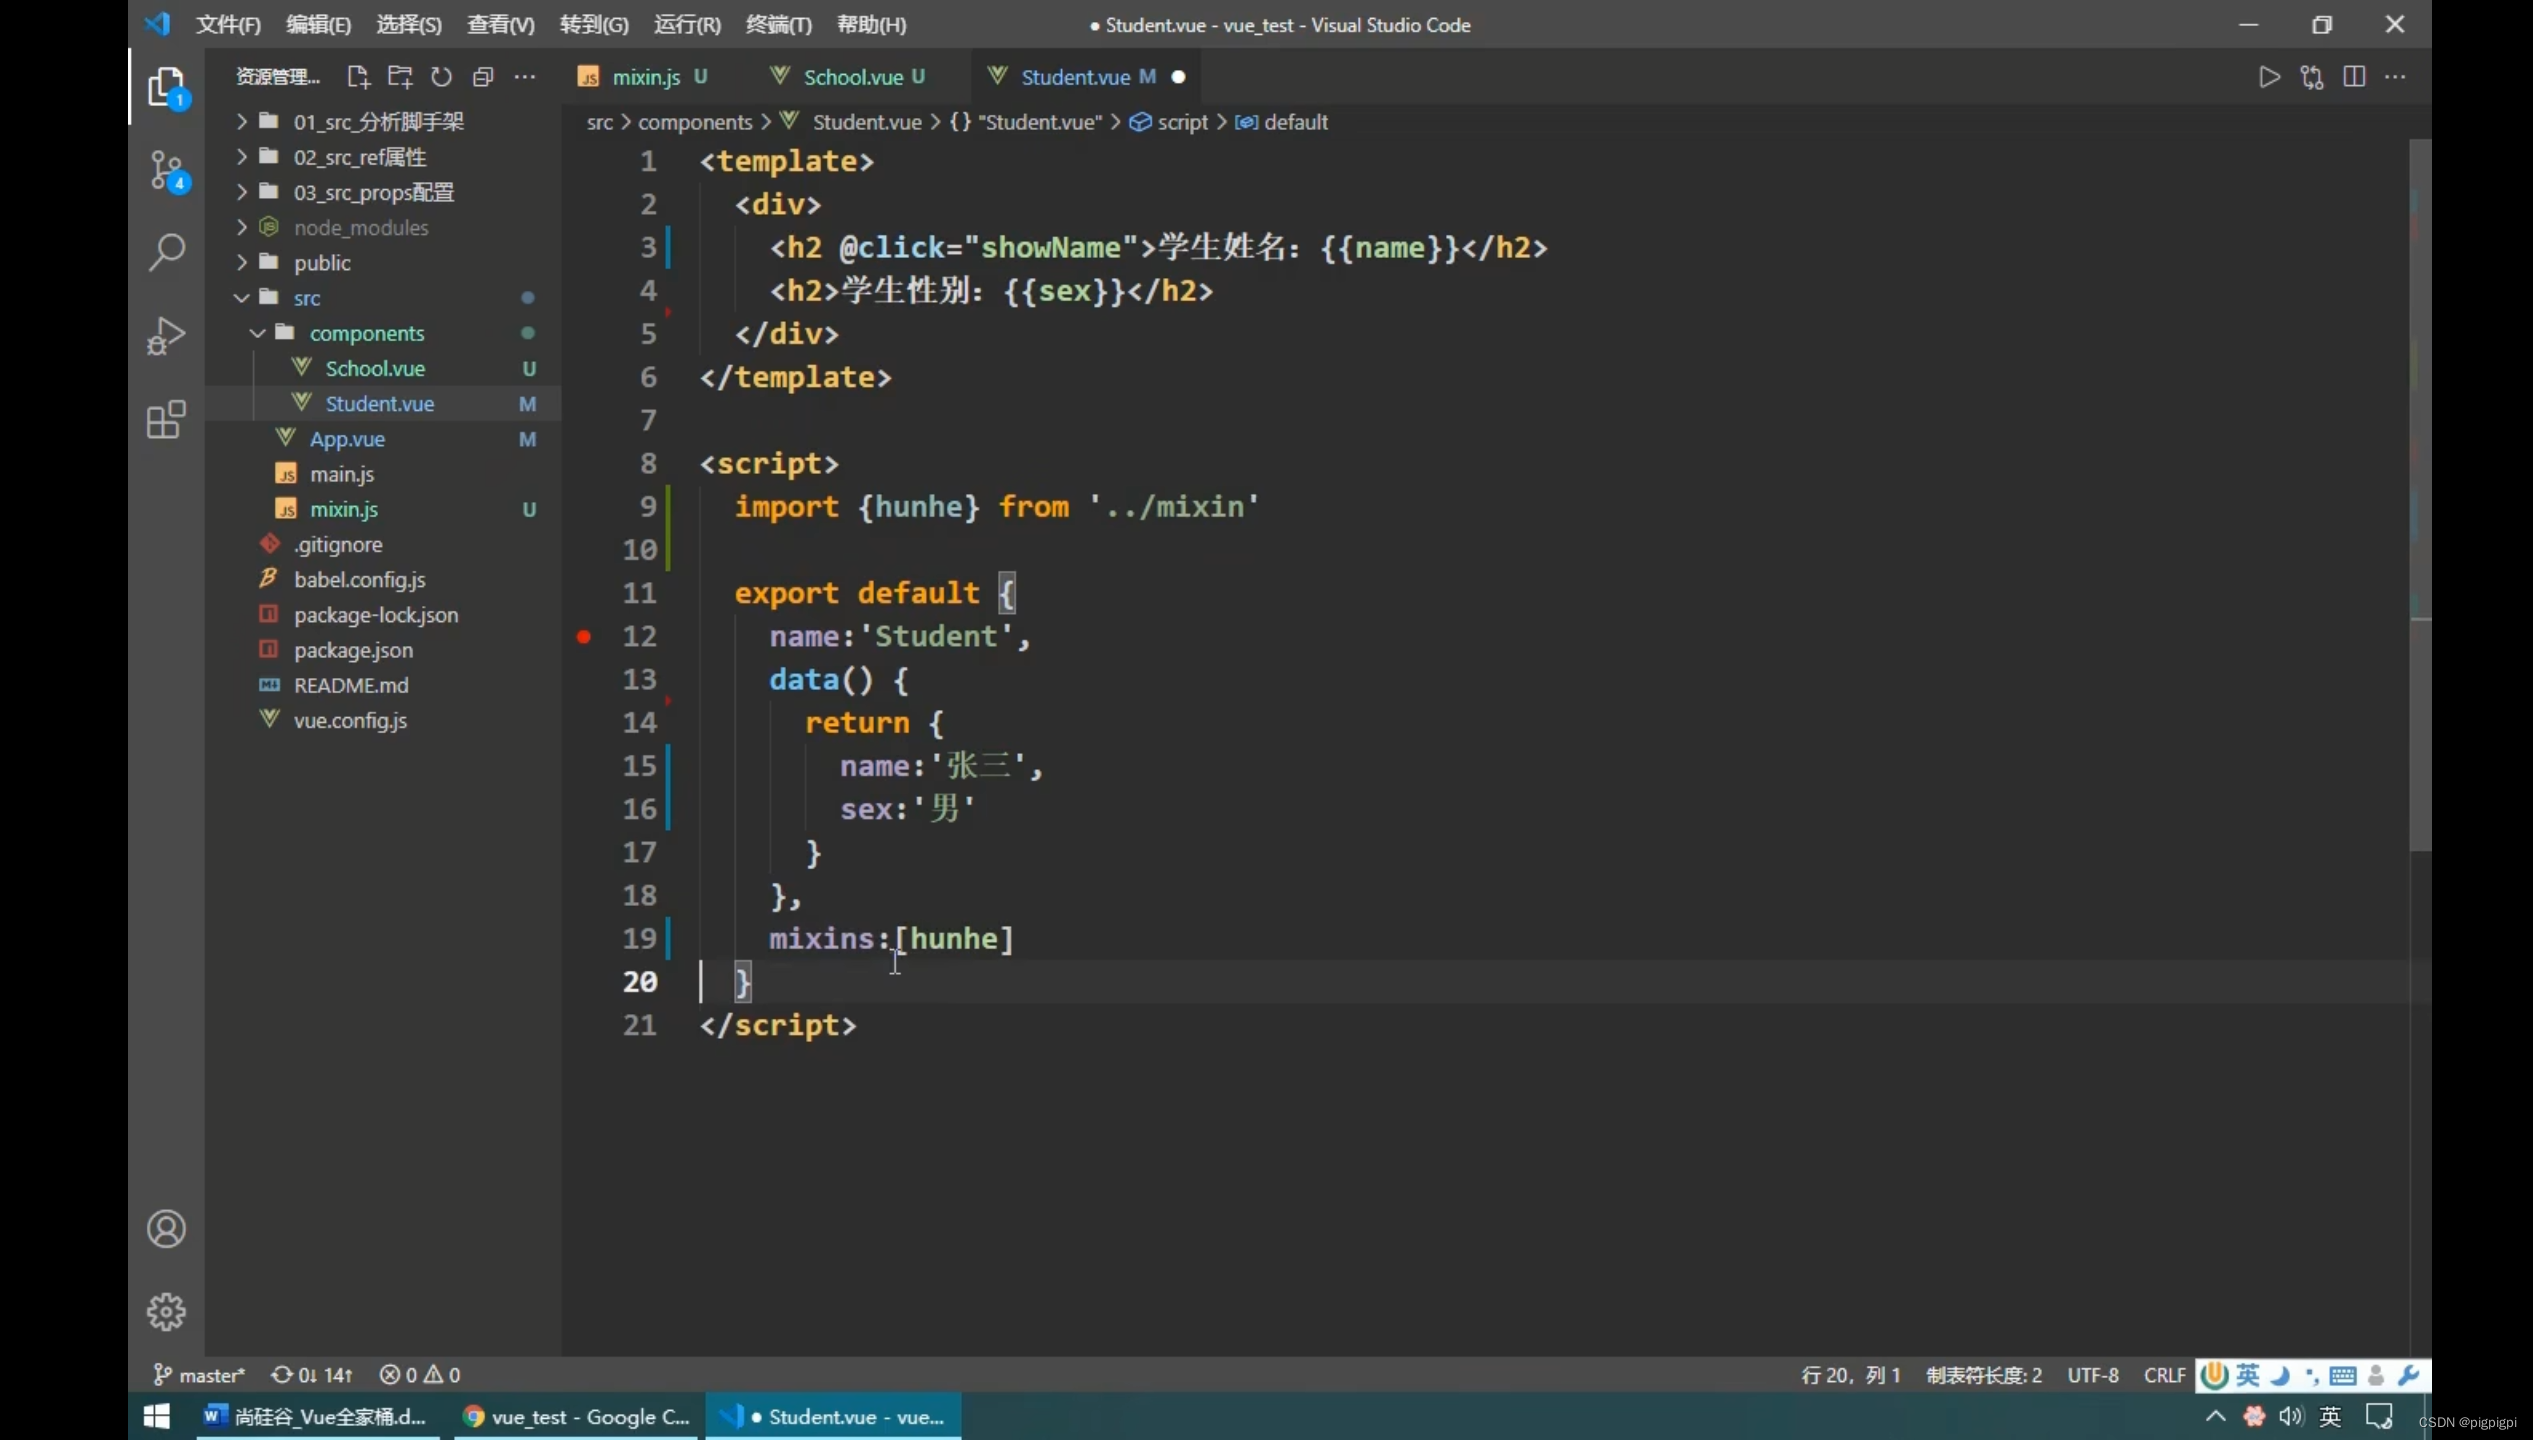Open mixin.js in the file tree
The height and width of the screenshot is (1440, 2533).
[x=344, y=509]
